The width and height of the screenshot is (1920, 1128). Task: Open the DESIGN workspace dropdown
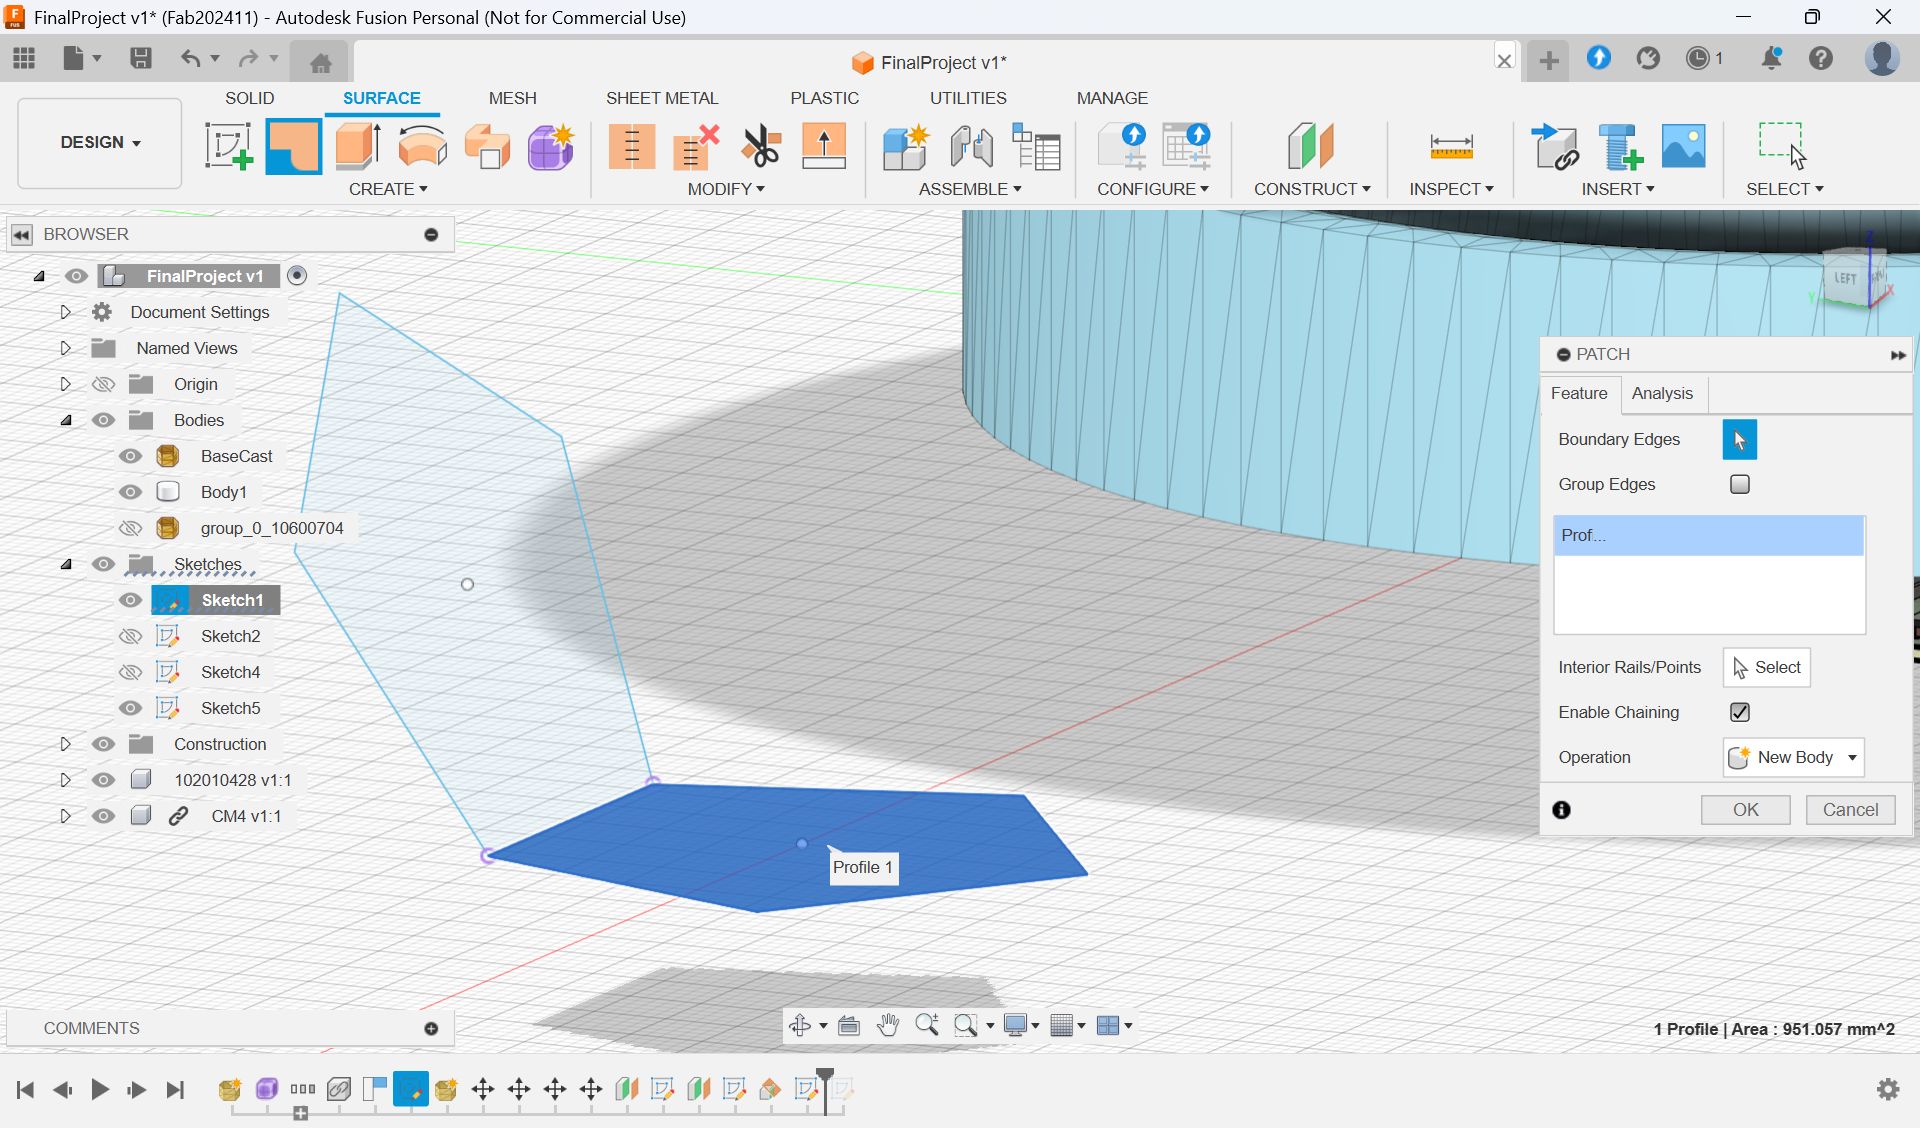(100, 142)
